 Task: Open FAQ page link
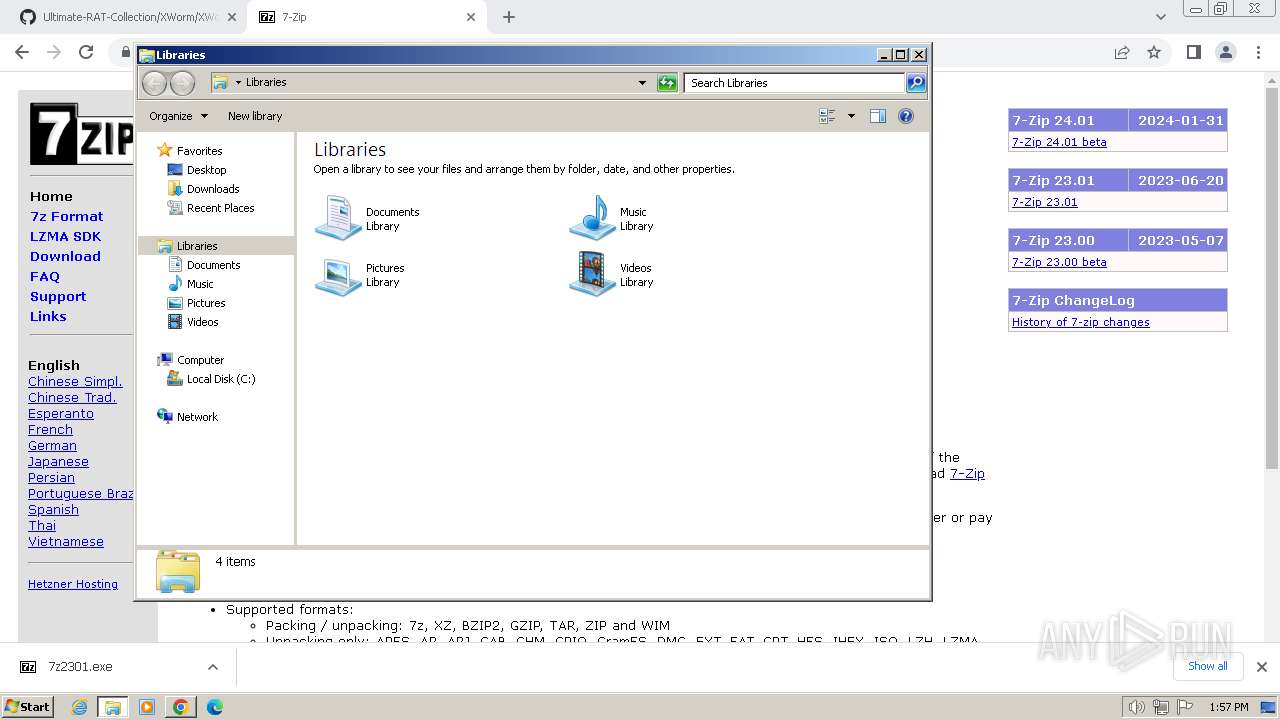click(x=45, y=276)
